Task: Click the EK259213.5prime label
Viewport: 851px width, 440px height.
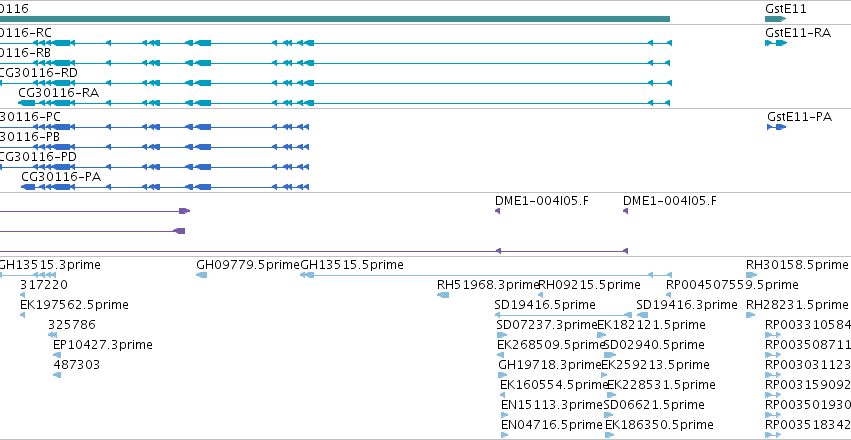Action: pos(655,365)
